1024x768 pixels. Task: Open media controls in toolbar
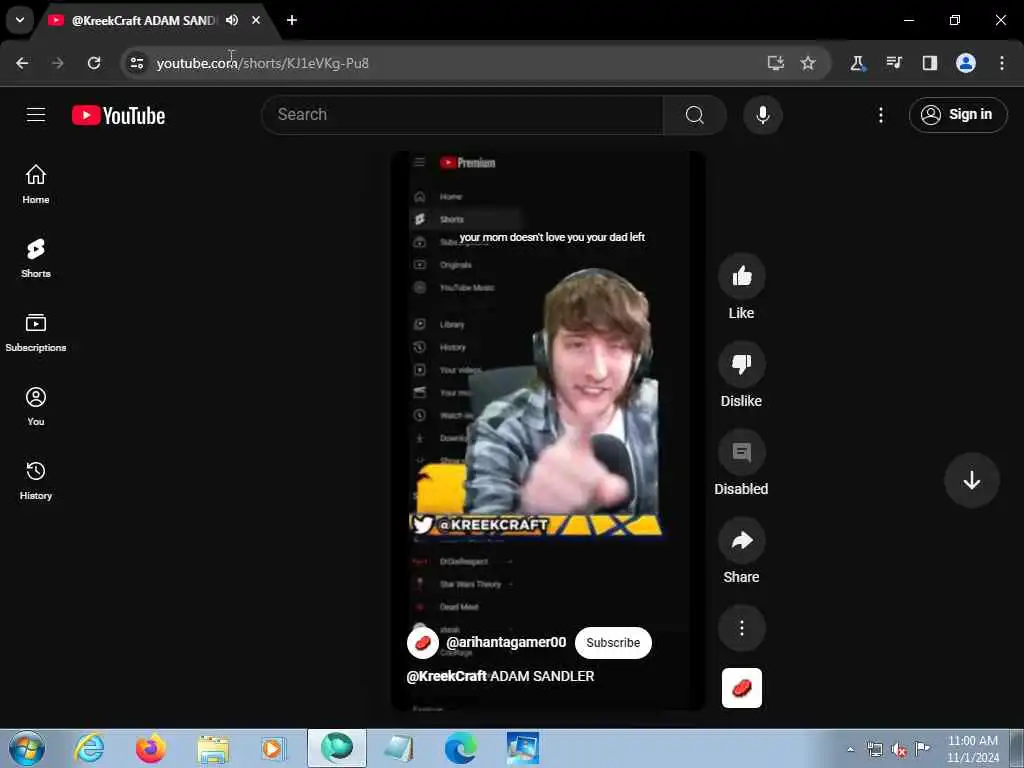pos(894,63)
